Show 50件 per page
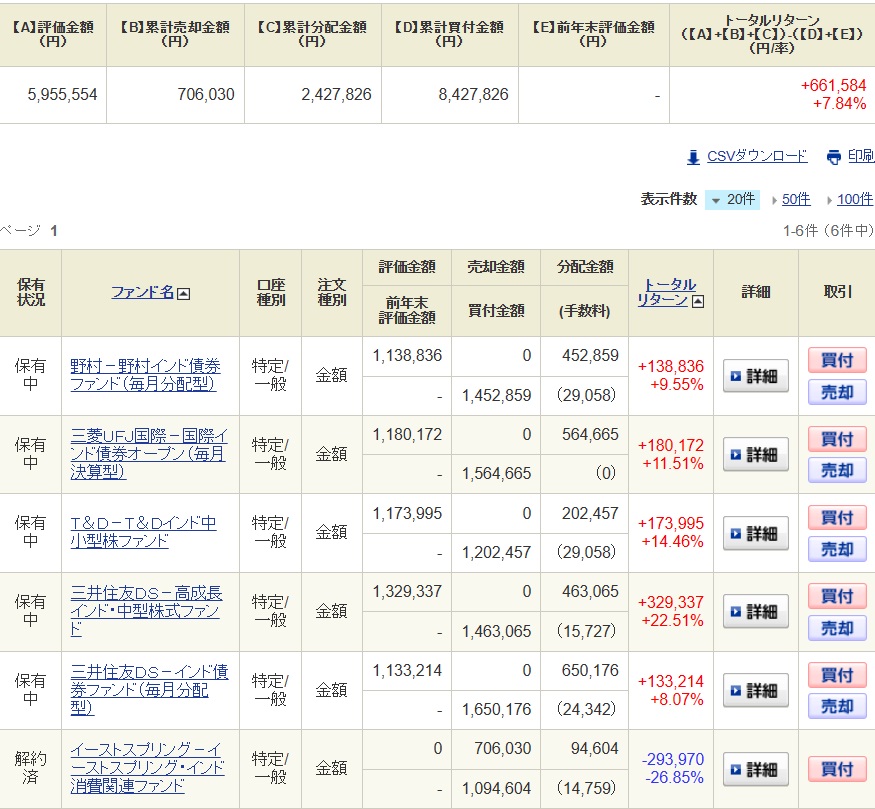The width and height of the screenshot is (875, 809). click(796, 200)
